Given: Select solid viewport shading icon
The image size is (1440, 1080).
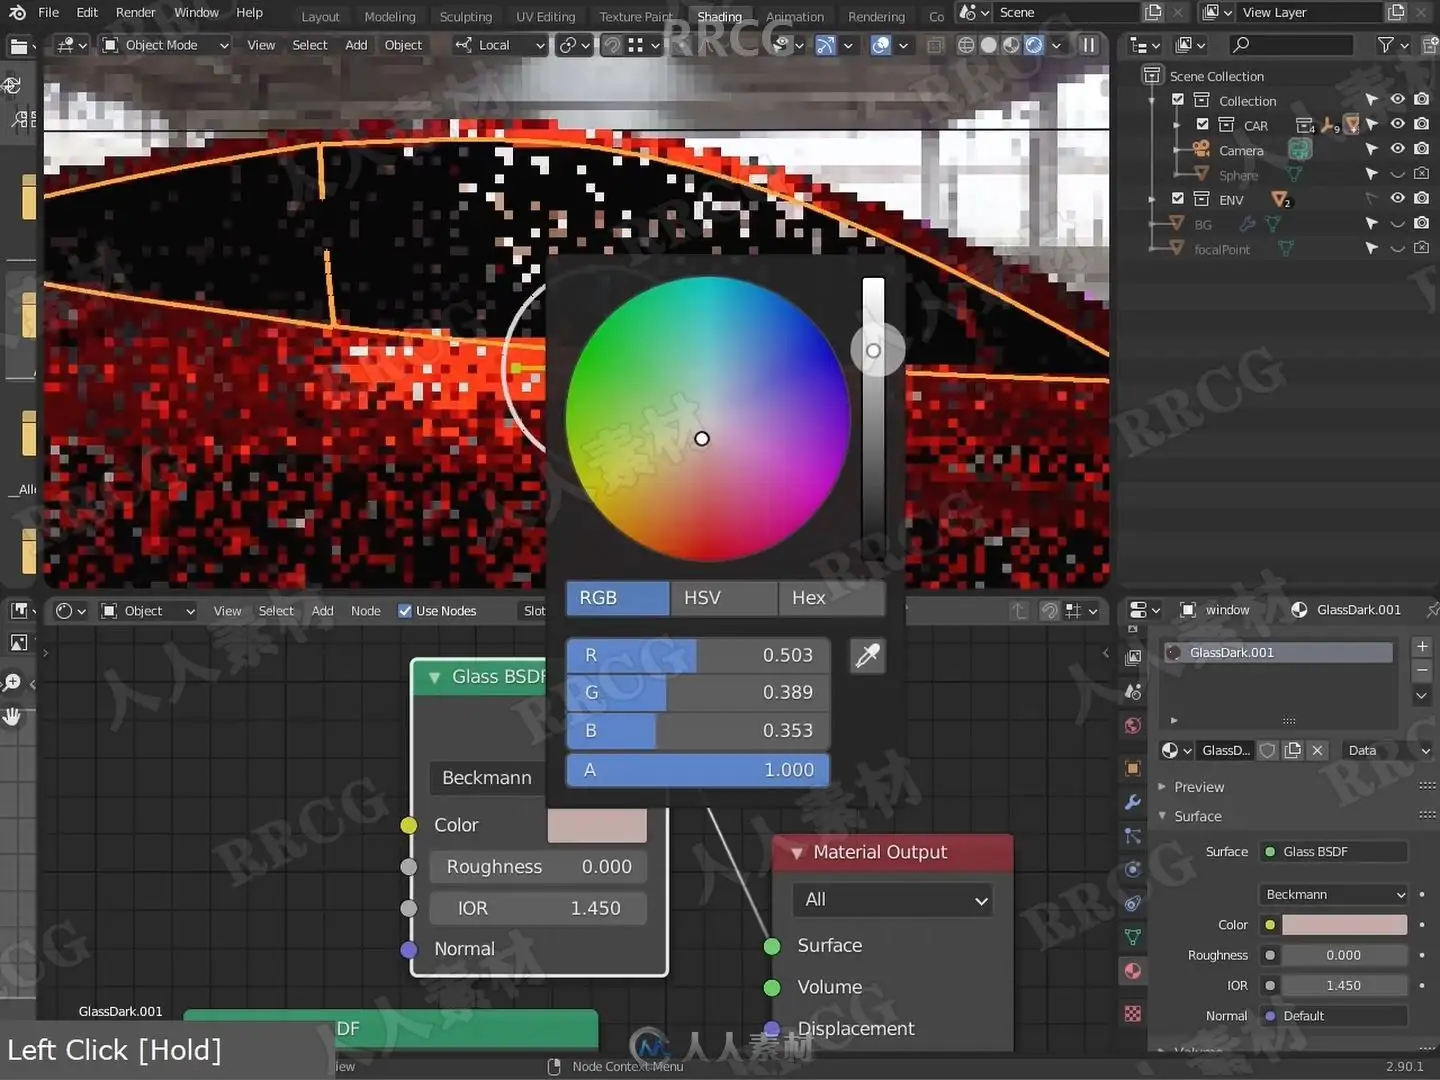Looking at the screenshot, I should (x=989, y=45).
